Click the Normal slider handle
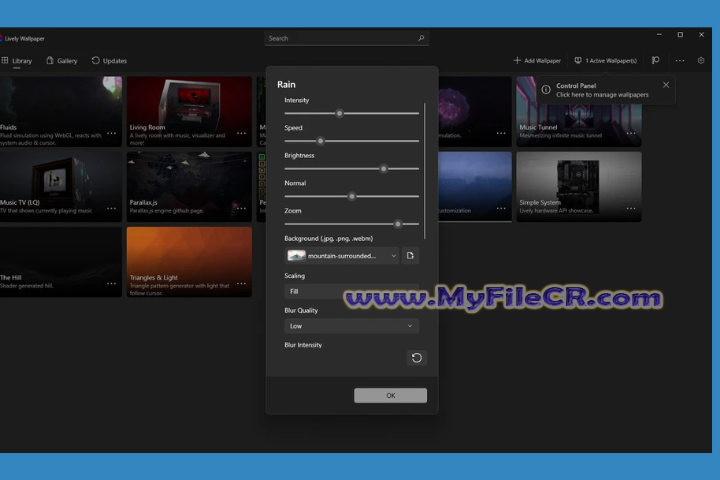 (x=352, y=196)
